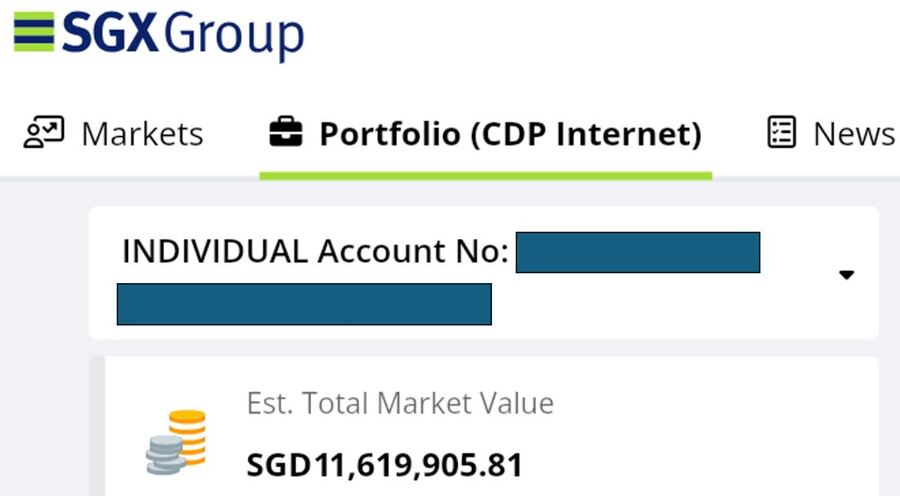The image size is (900, 496).
Task: Click the Est. Total Market Value label
Action: point(400,403)
